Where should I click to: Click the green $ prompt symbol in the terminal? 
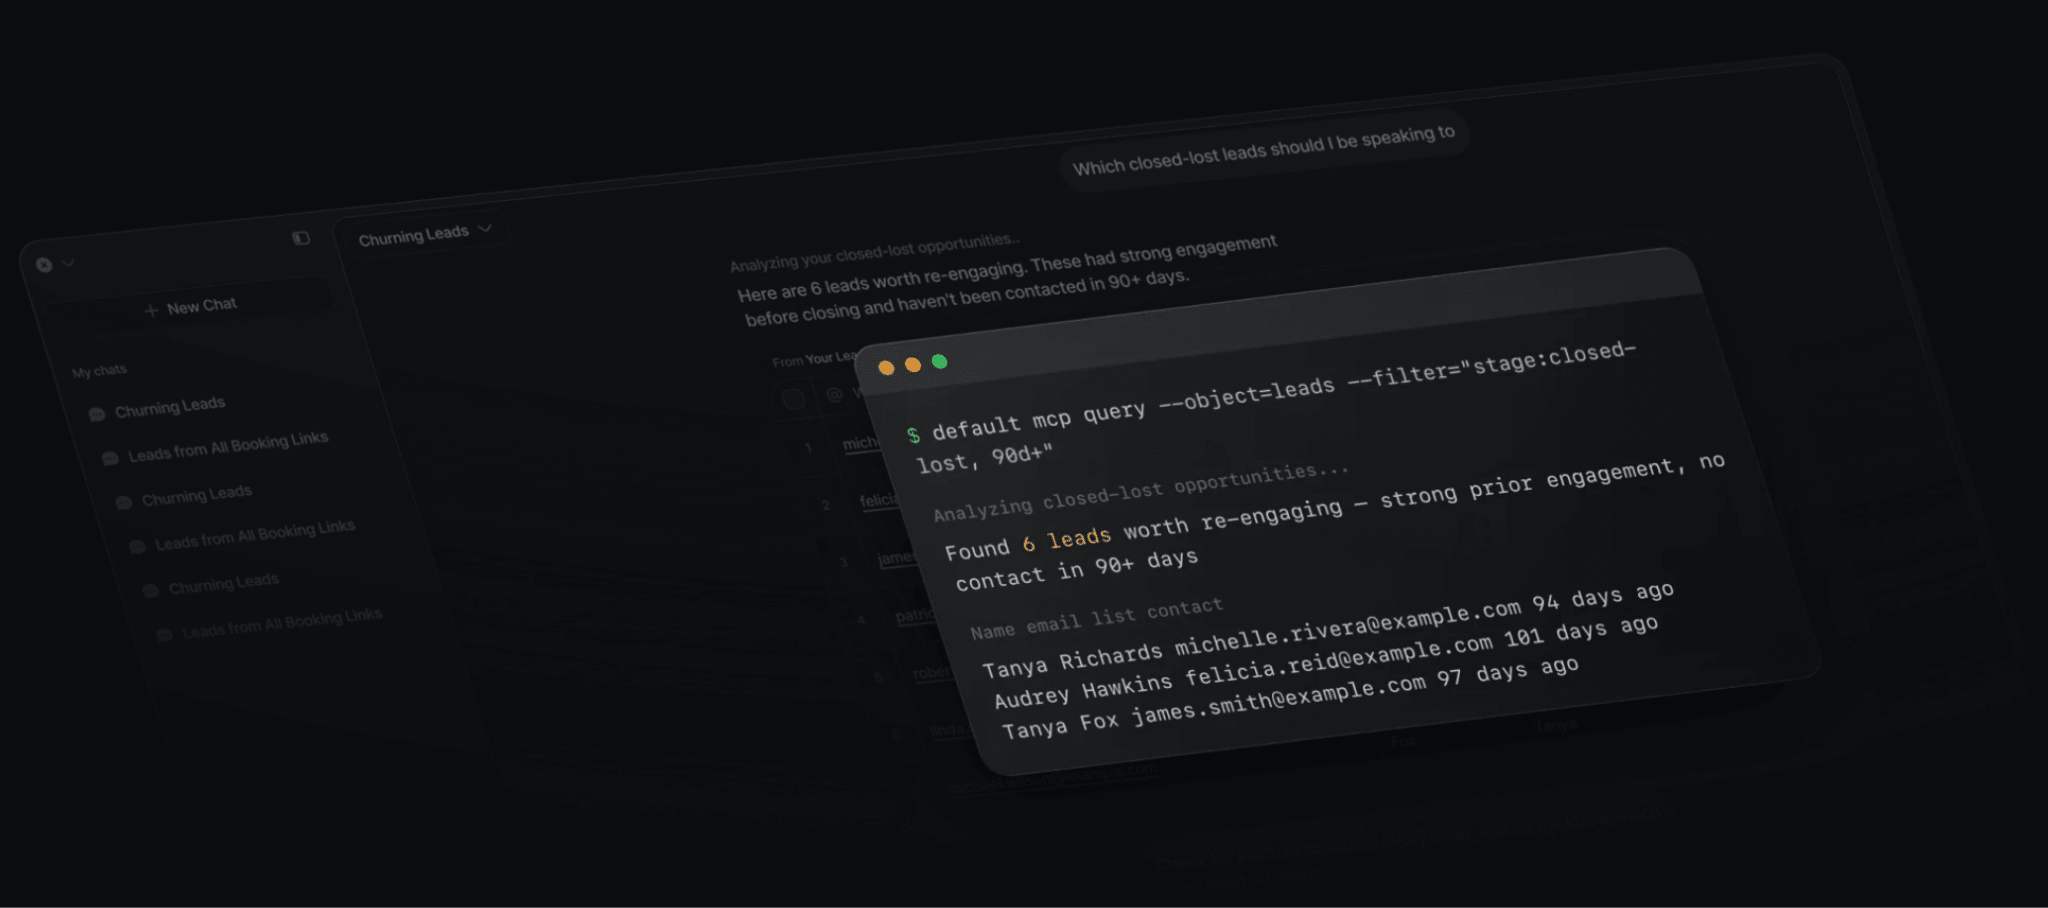913,435
